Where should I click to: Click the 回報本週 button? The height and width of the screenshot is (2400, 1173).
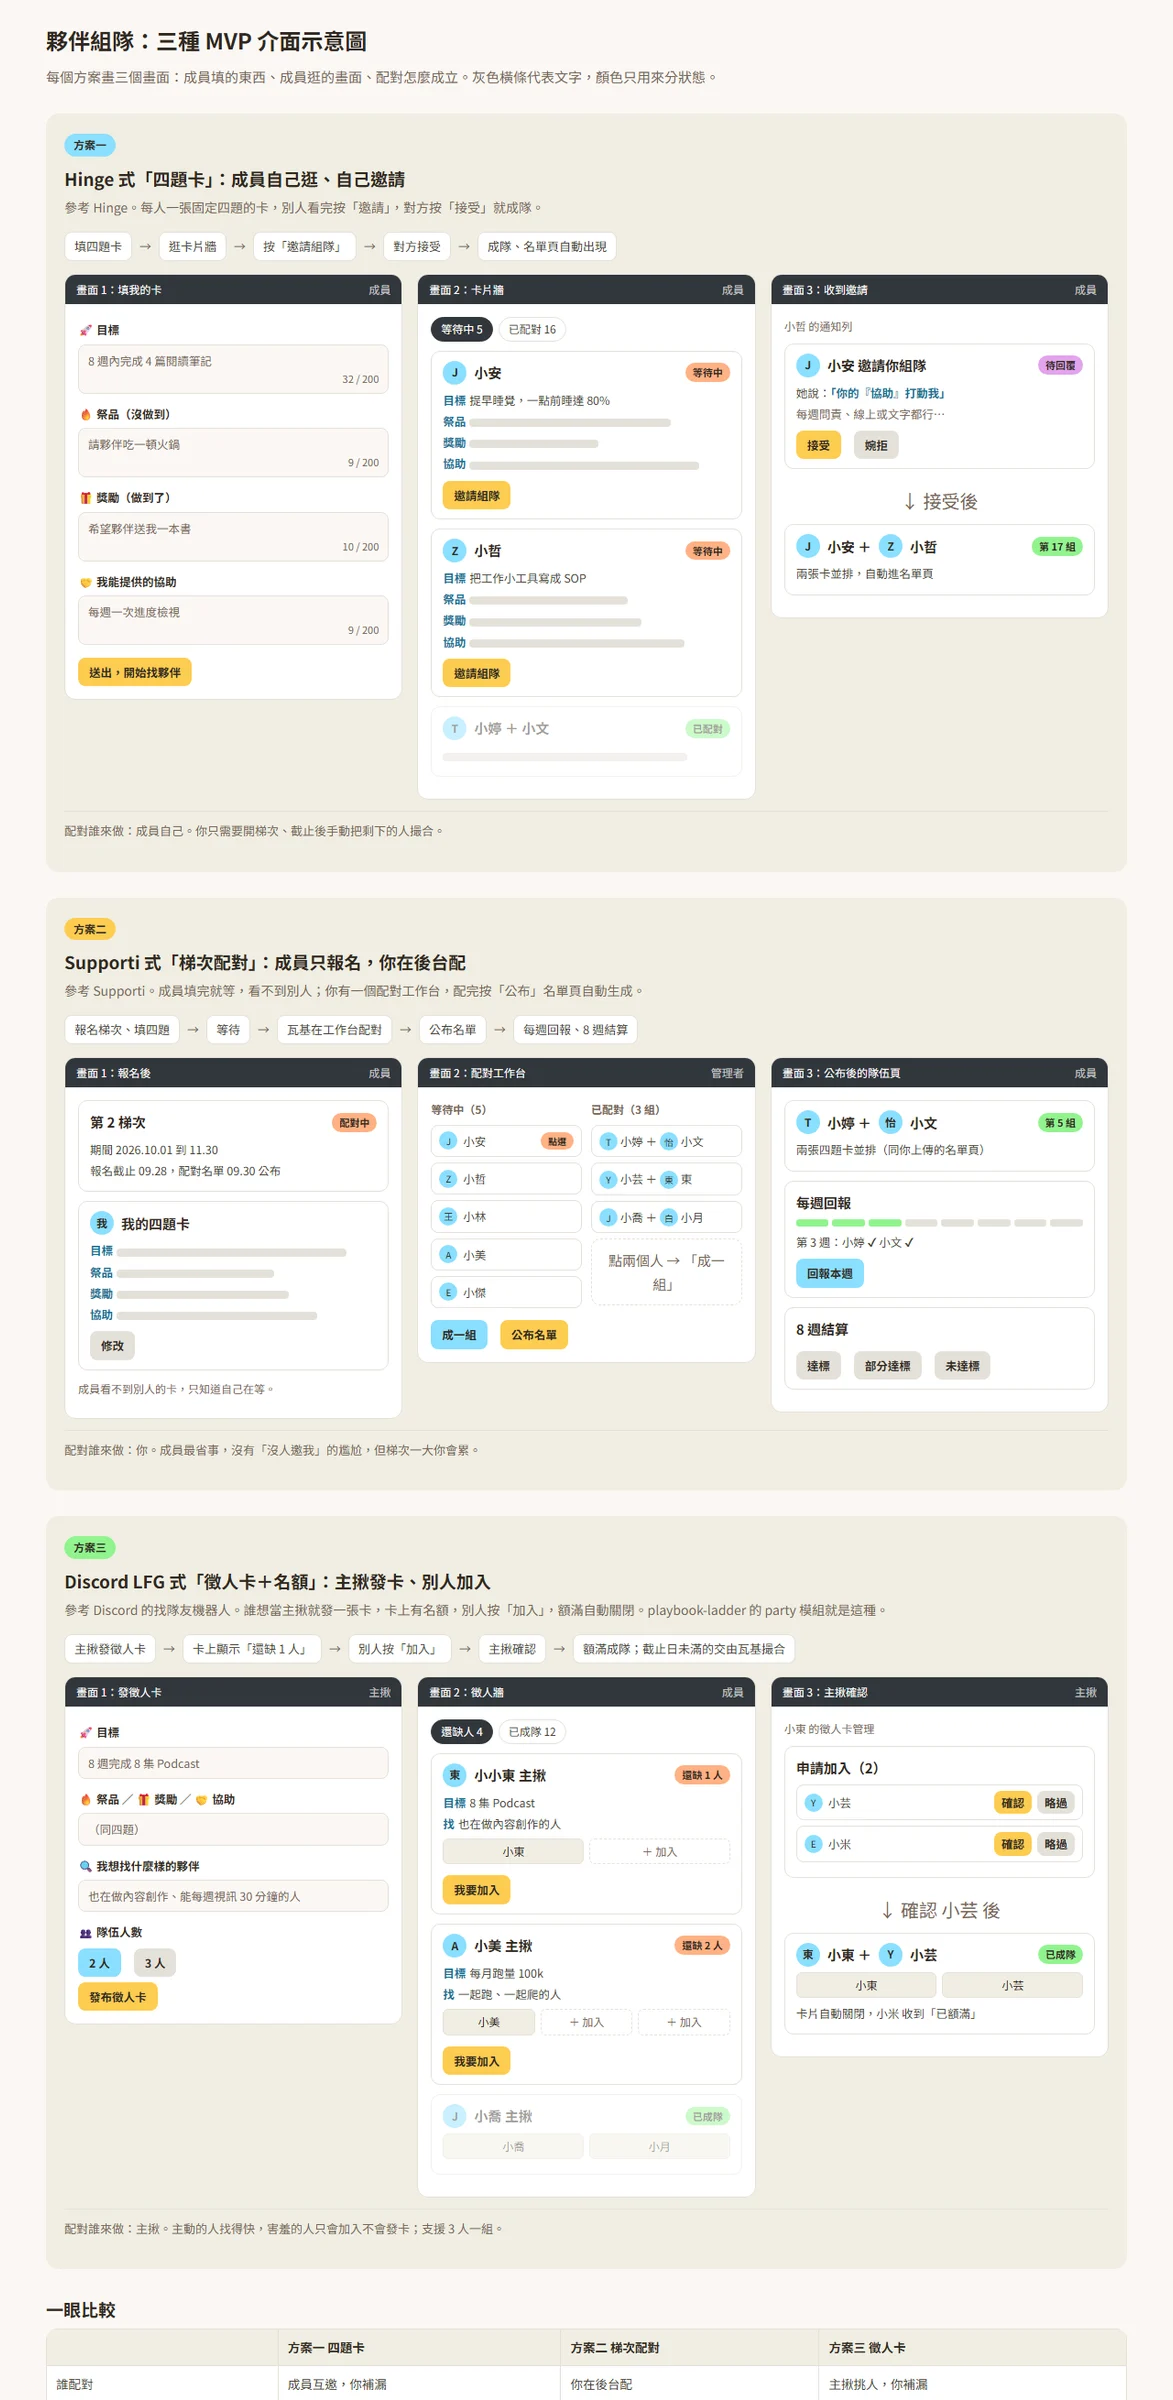pos(830,1273)
